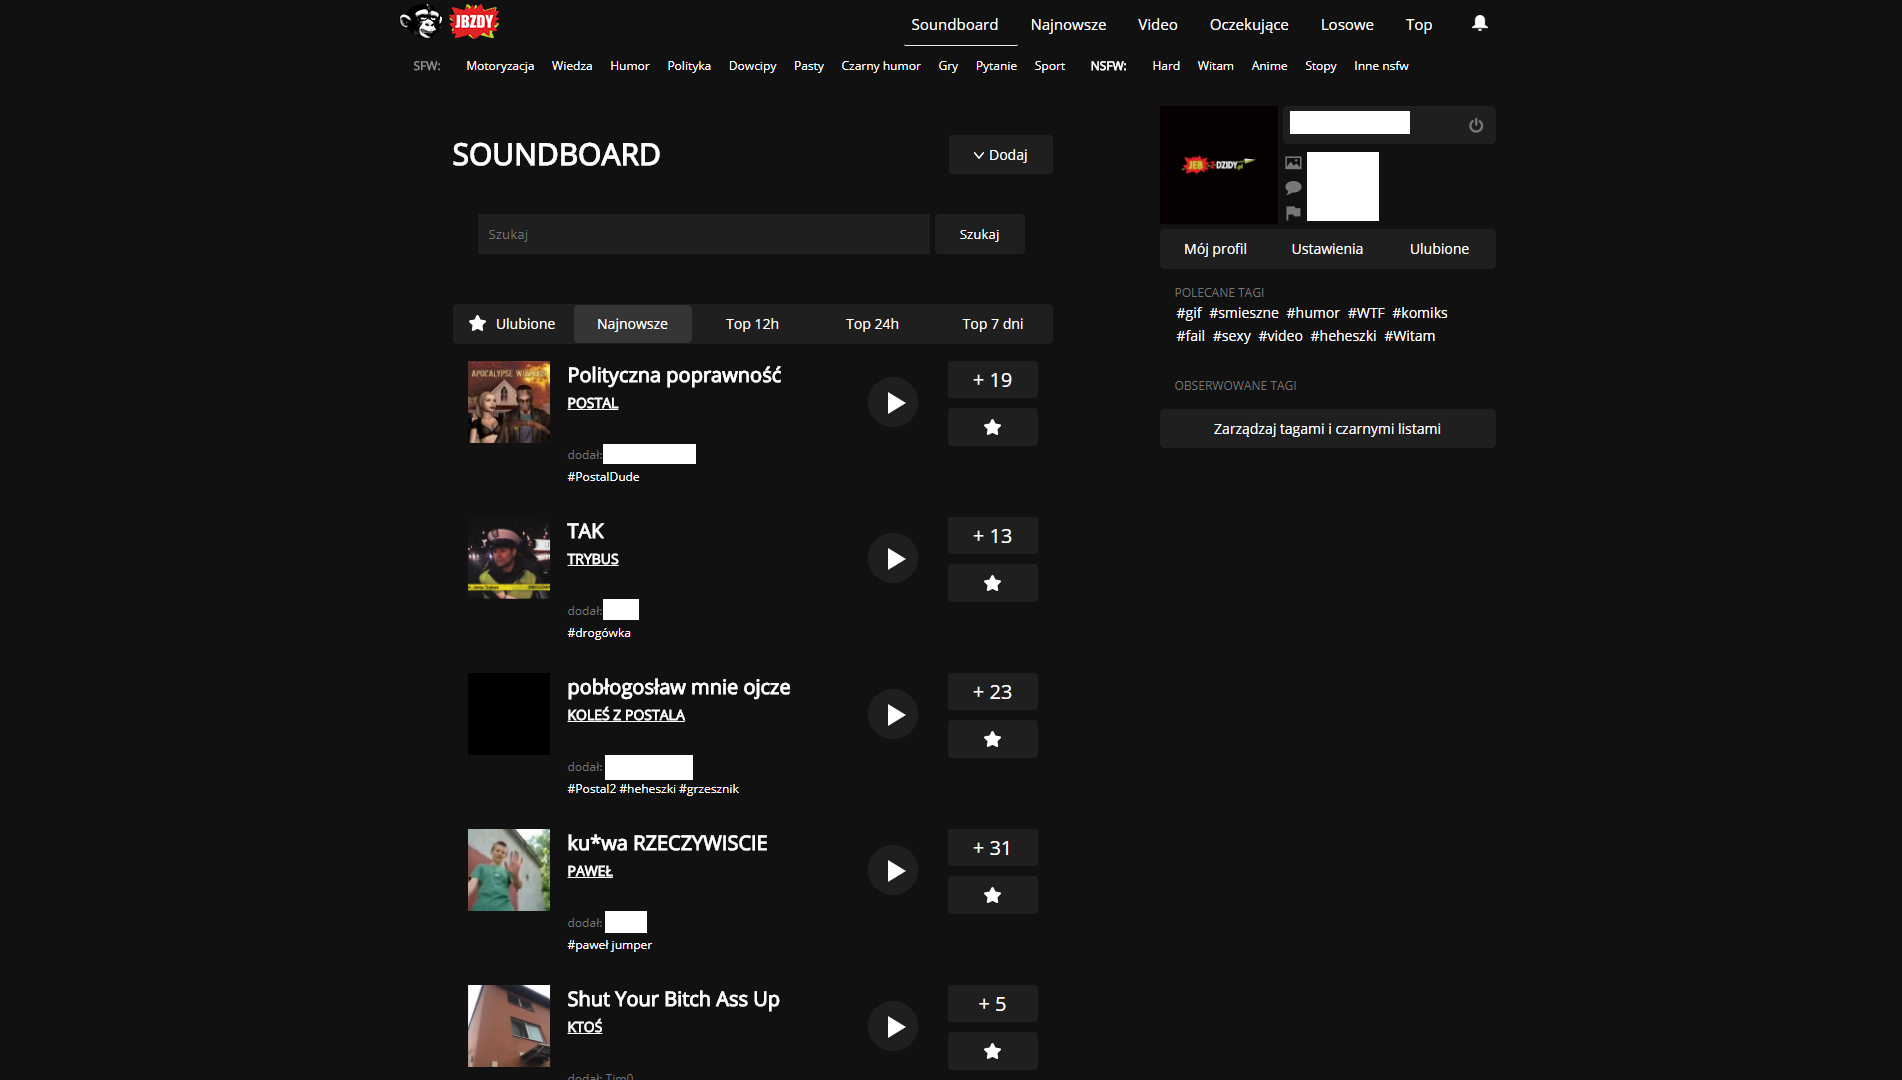Open the Gry category
The image size is (1902, 1080).
948,66
